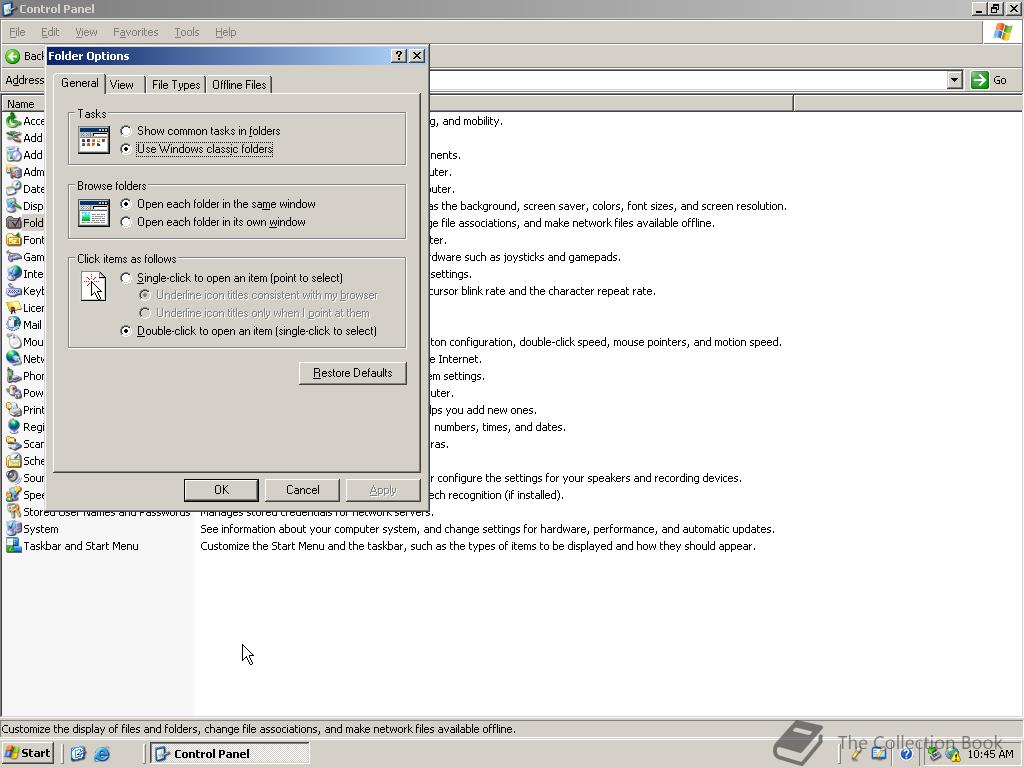Screen dimensions: 1024x768
Task: Open the Regional and Language Options icon
Action: click(x=14, y=426)
